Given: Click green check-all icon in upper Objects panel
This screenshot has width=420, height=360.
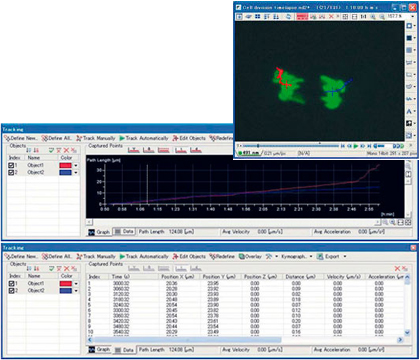Looking at the screenshot, I should [51, 150].
